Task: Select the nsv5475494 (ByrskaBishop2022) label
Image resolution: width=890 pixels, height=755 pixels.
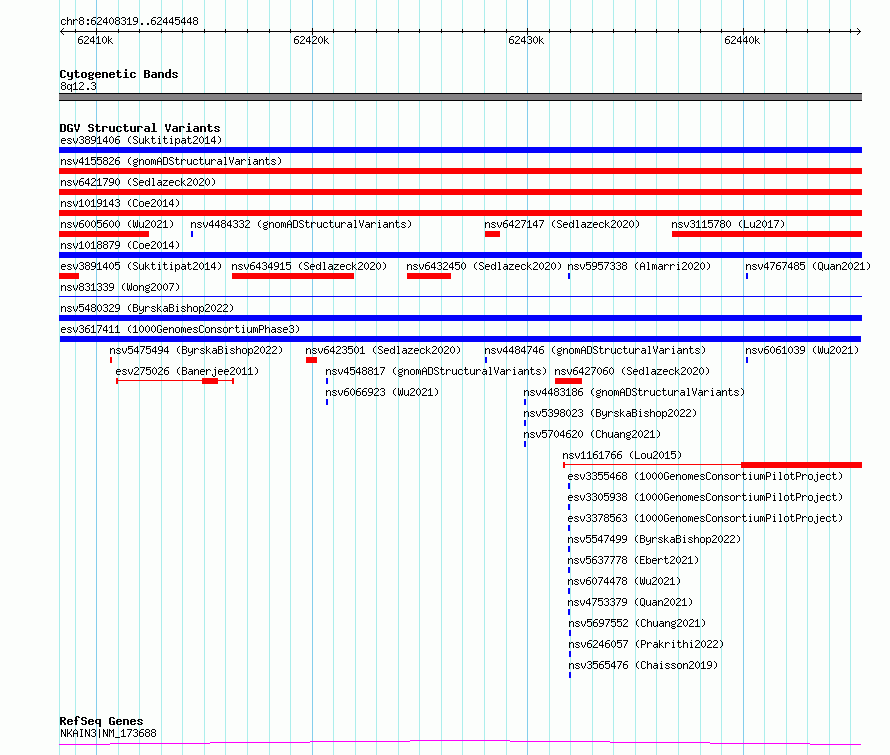Action: [196, 350]
